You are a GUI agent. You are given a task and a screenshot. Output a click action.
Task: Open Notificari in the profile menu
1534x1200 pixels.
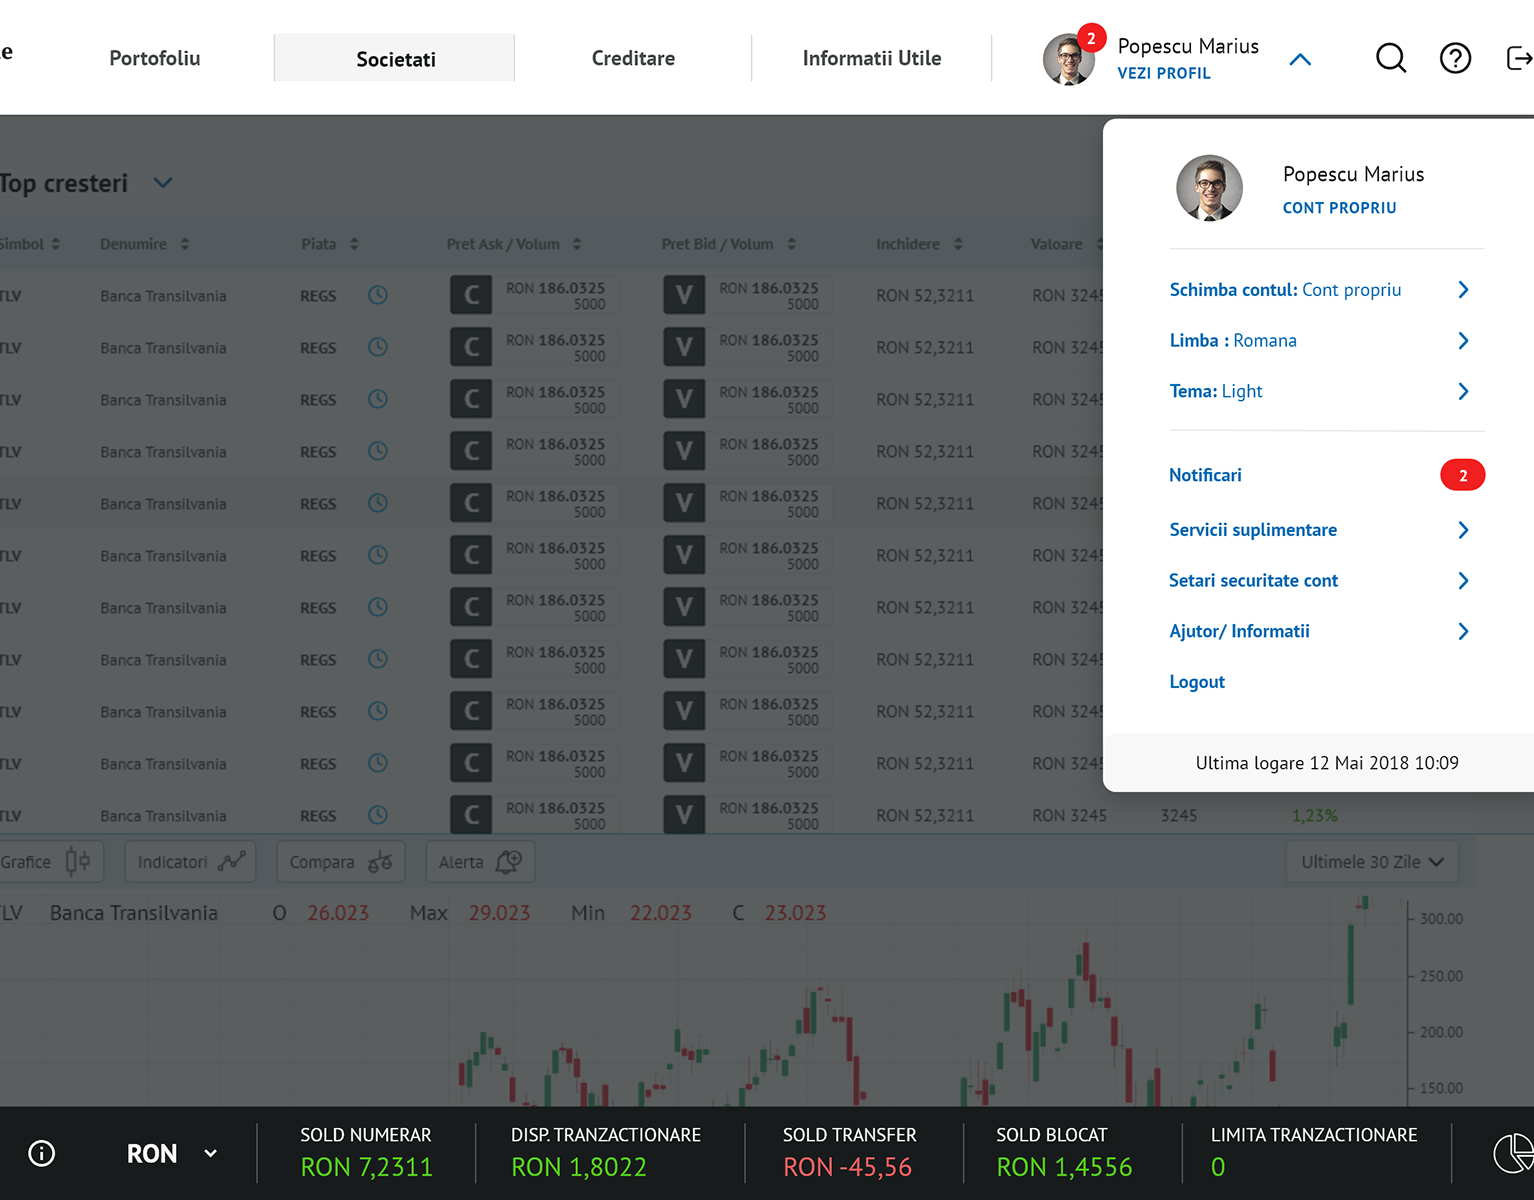(x=1205, y=475)
